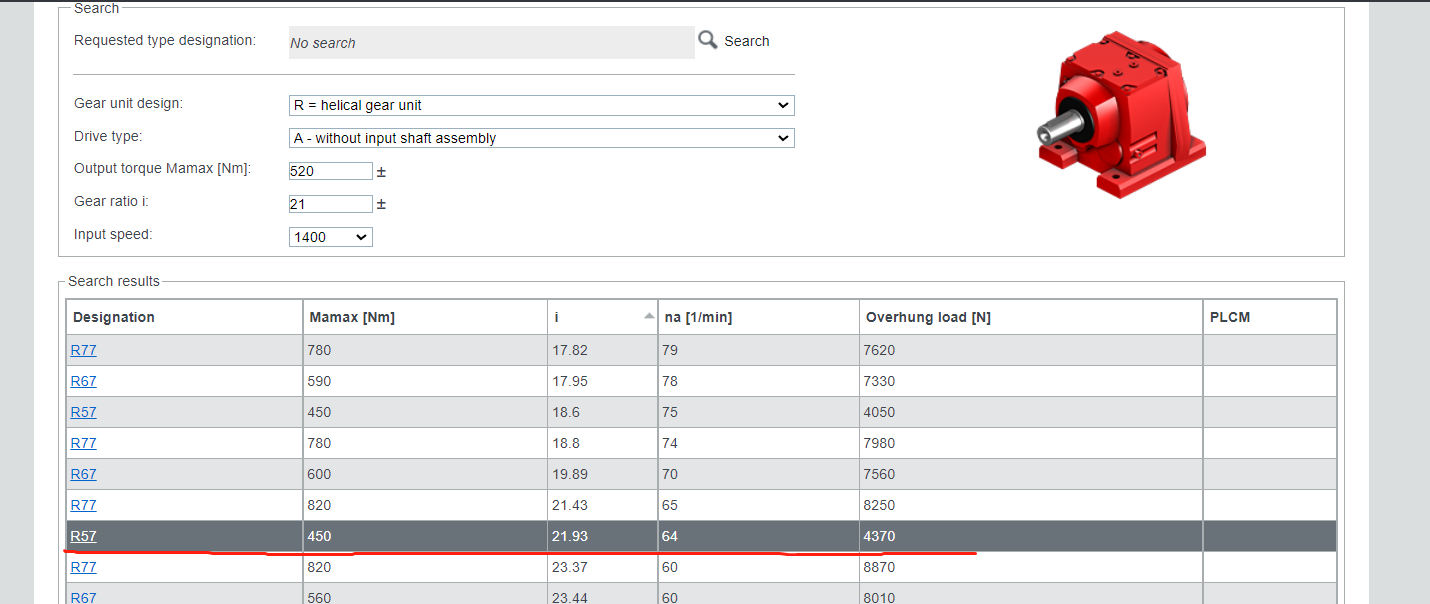Click output speed value 70
This screenshot has width=1430, height=604.
click(670, 474)
